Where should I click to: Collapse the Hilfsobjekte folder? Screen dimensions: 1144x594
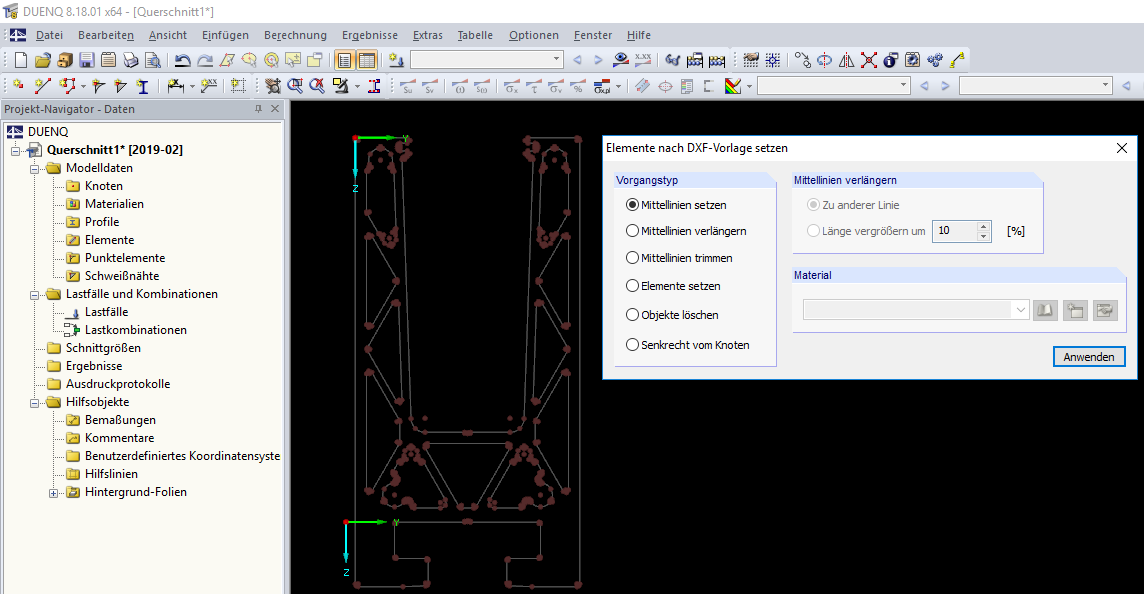point(34,403)
